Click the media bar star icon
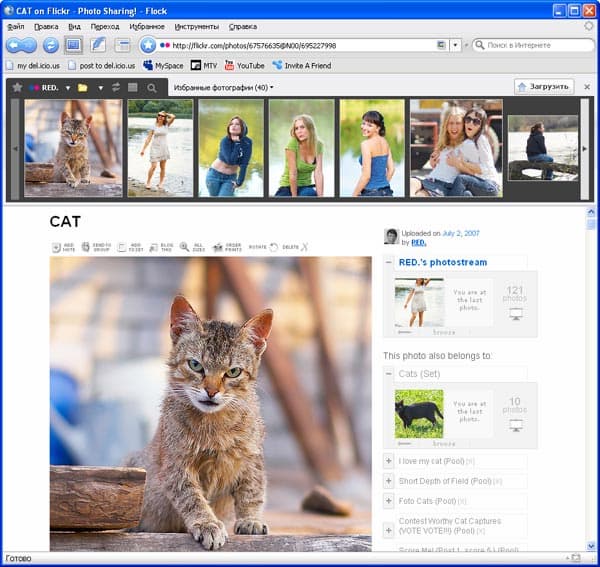 tap(17, 88)
